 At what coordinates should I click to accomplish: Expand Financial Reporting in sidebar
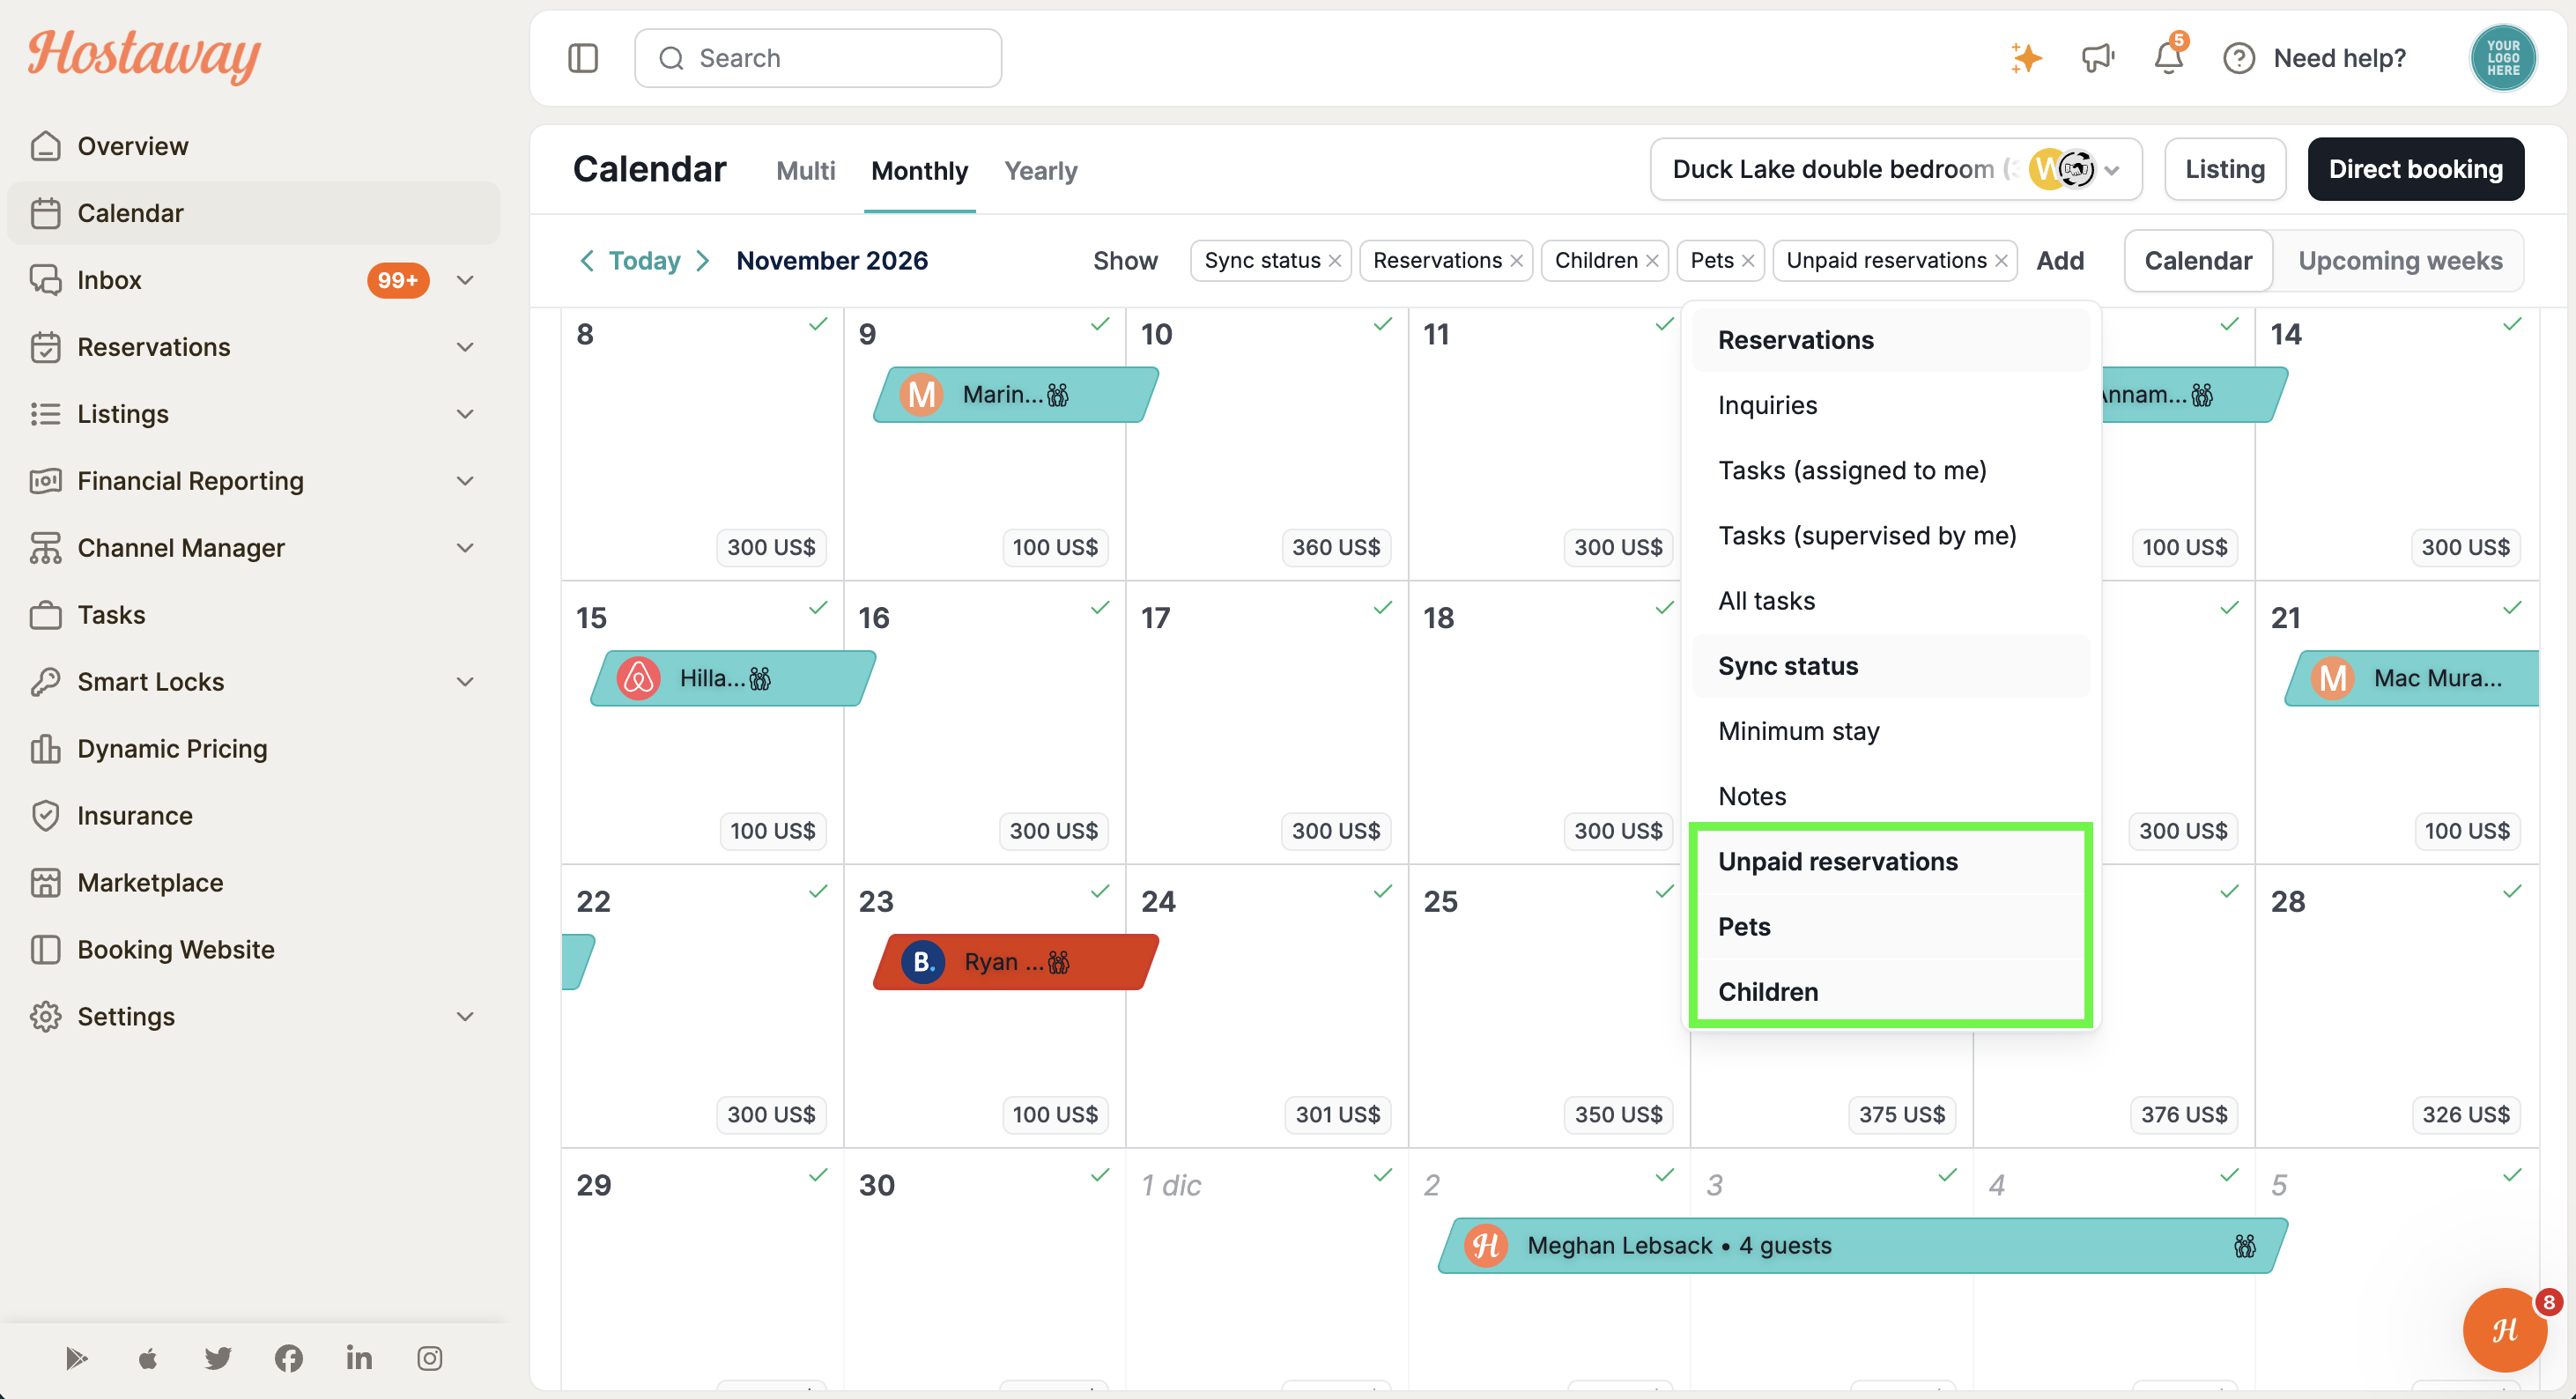click(465, 481)
